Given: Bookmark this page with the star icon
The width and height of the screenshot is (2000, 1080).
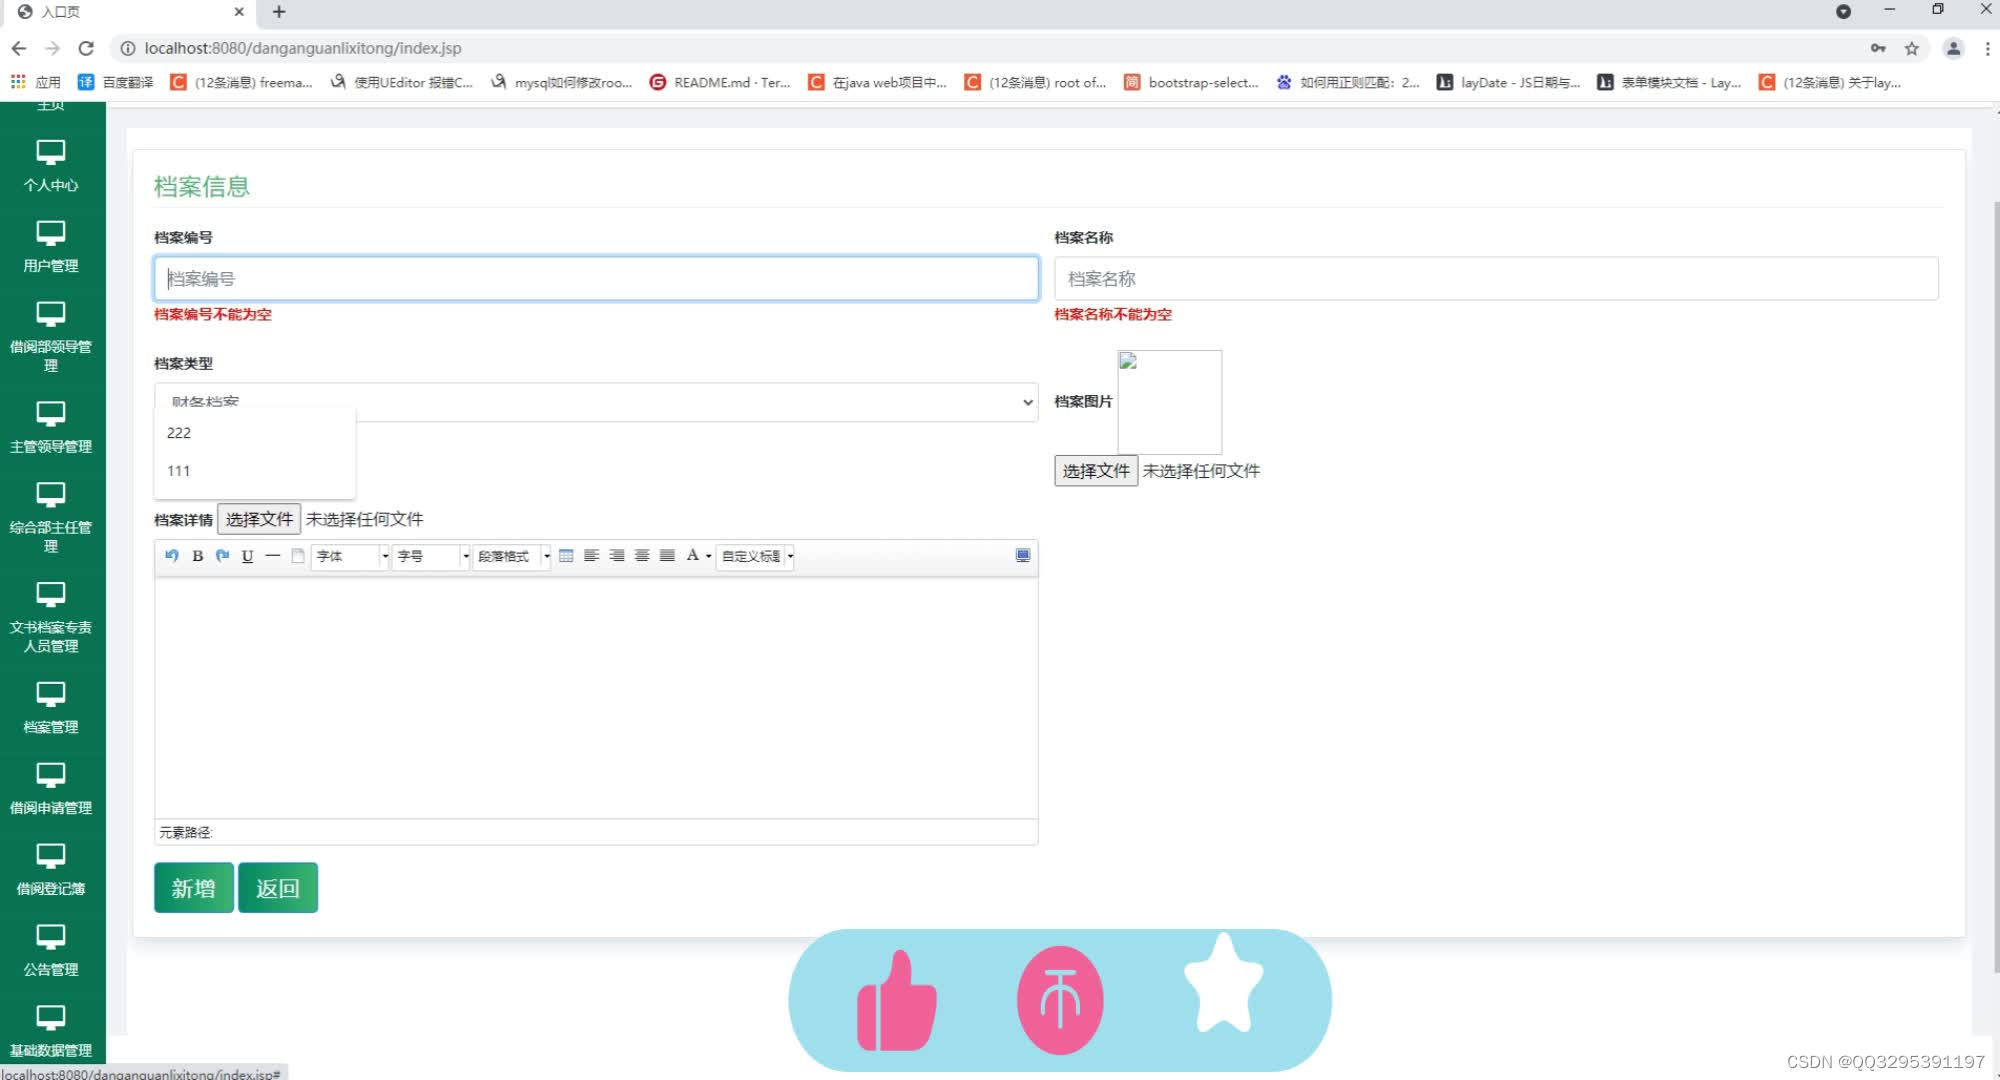Looking at the screenshot, I should click(1912, 48).
